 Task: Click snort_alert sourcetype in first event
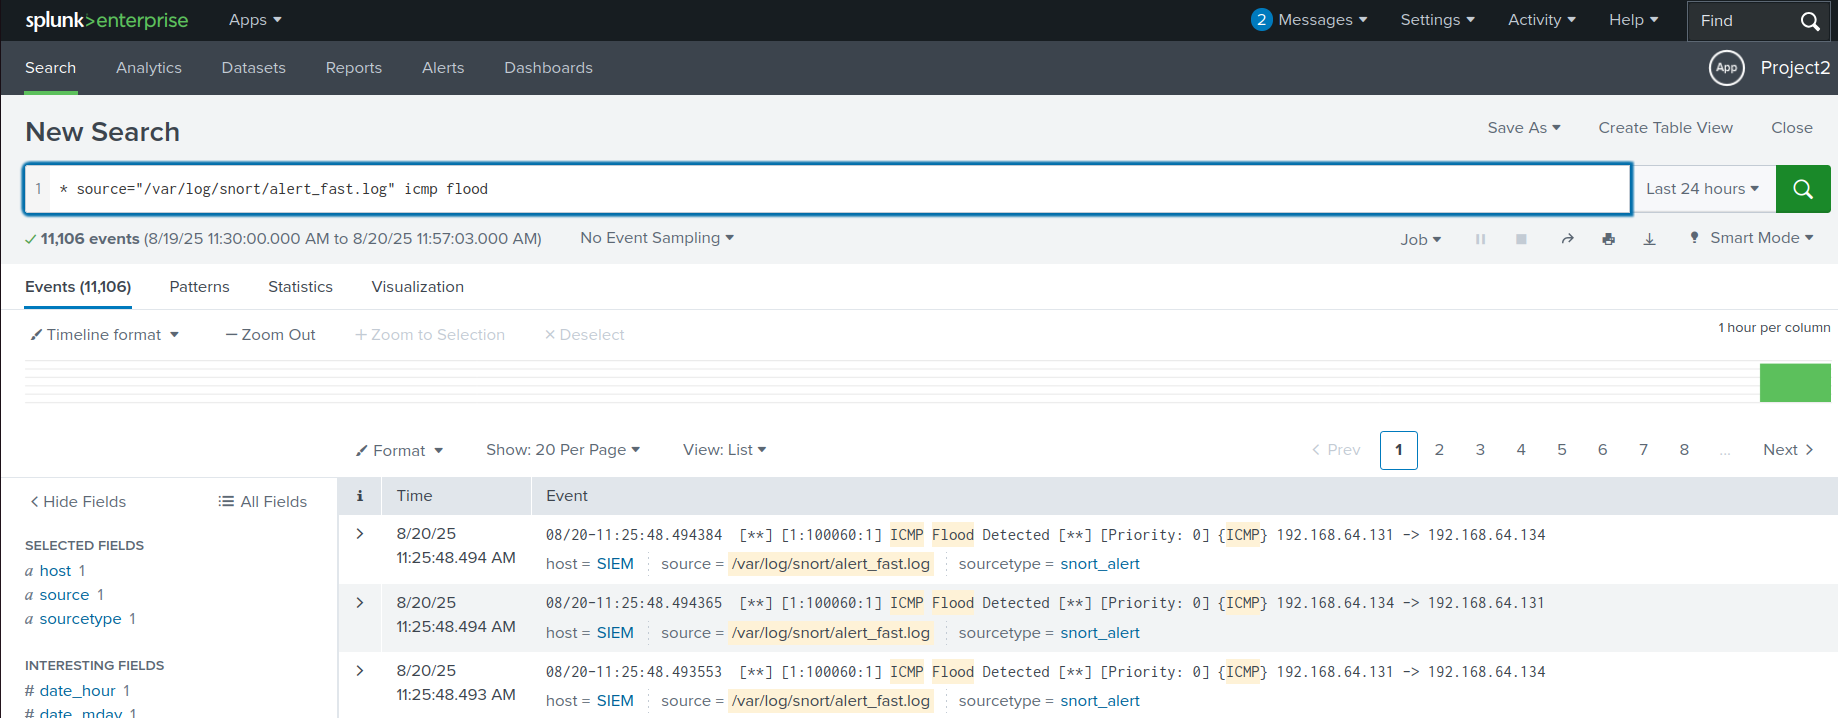[x=1100, y=564]
